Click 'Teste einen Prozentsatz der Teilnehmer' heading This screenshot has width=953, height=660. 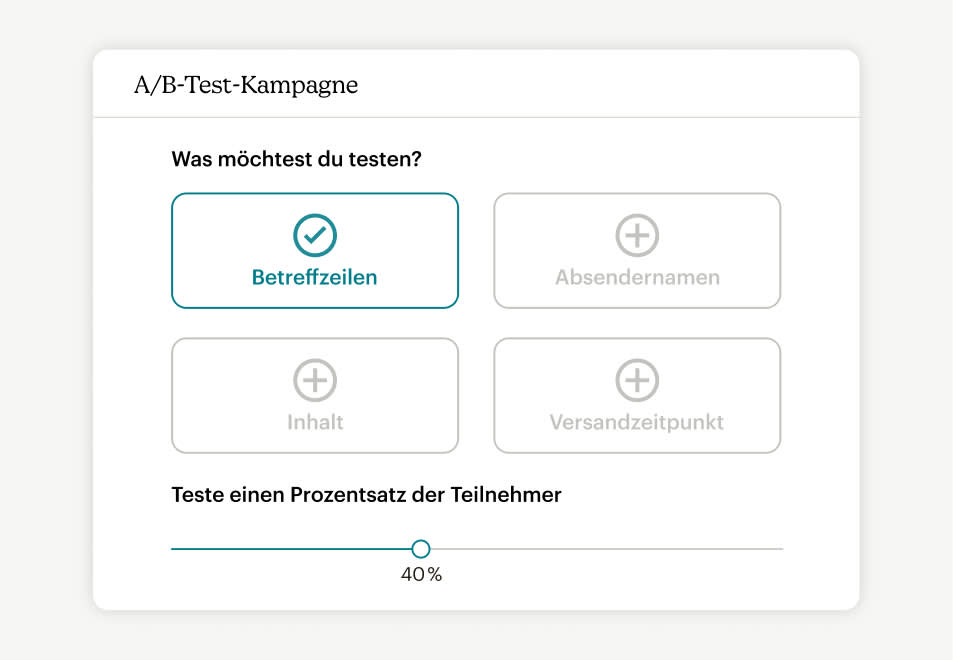coord(366,495)
